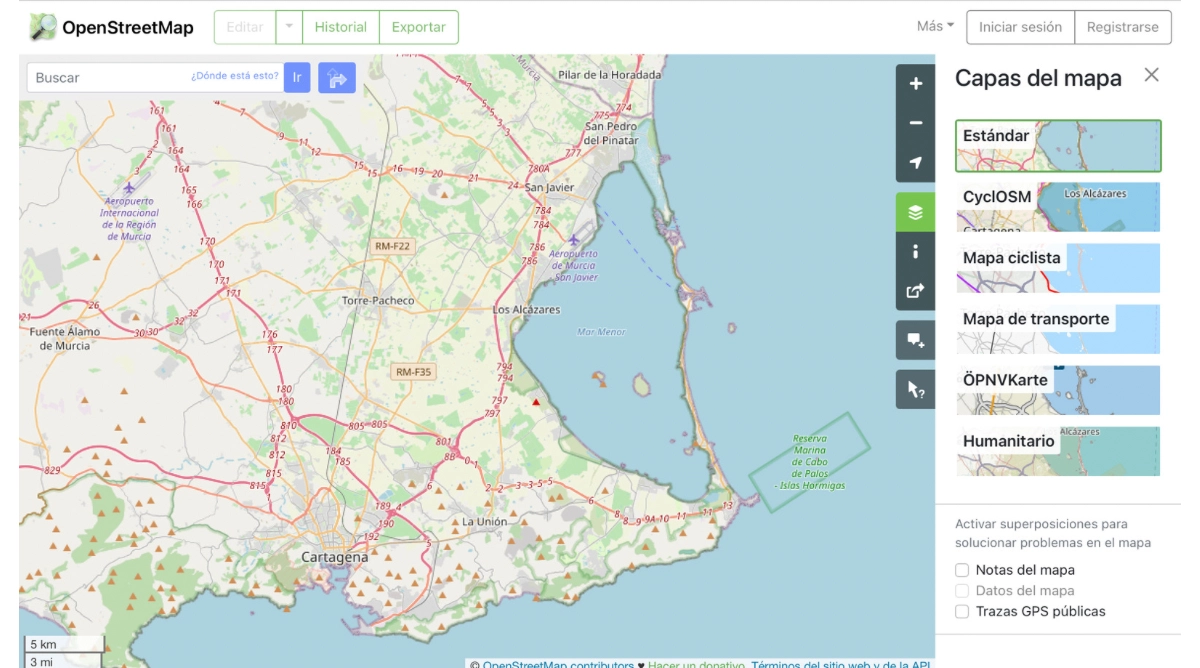Open the Hacer un donativo link
Viewport: 1200px width, 668px height.
[x=696, y=664]
